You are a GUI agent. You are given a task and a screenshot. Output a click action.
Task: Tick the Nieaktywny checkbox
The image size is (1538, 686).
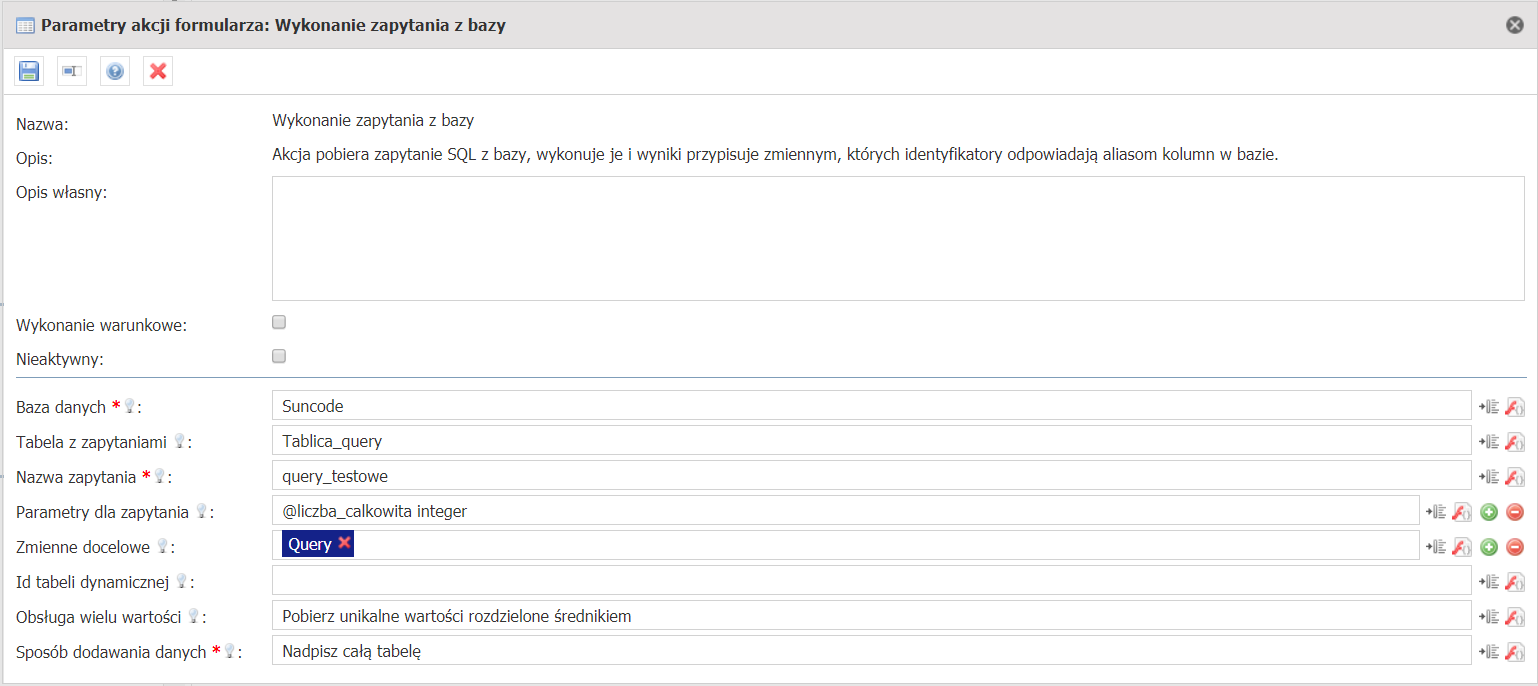pos(279,356)
